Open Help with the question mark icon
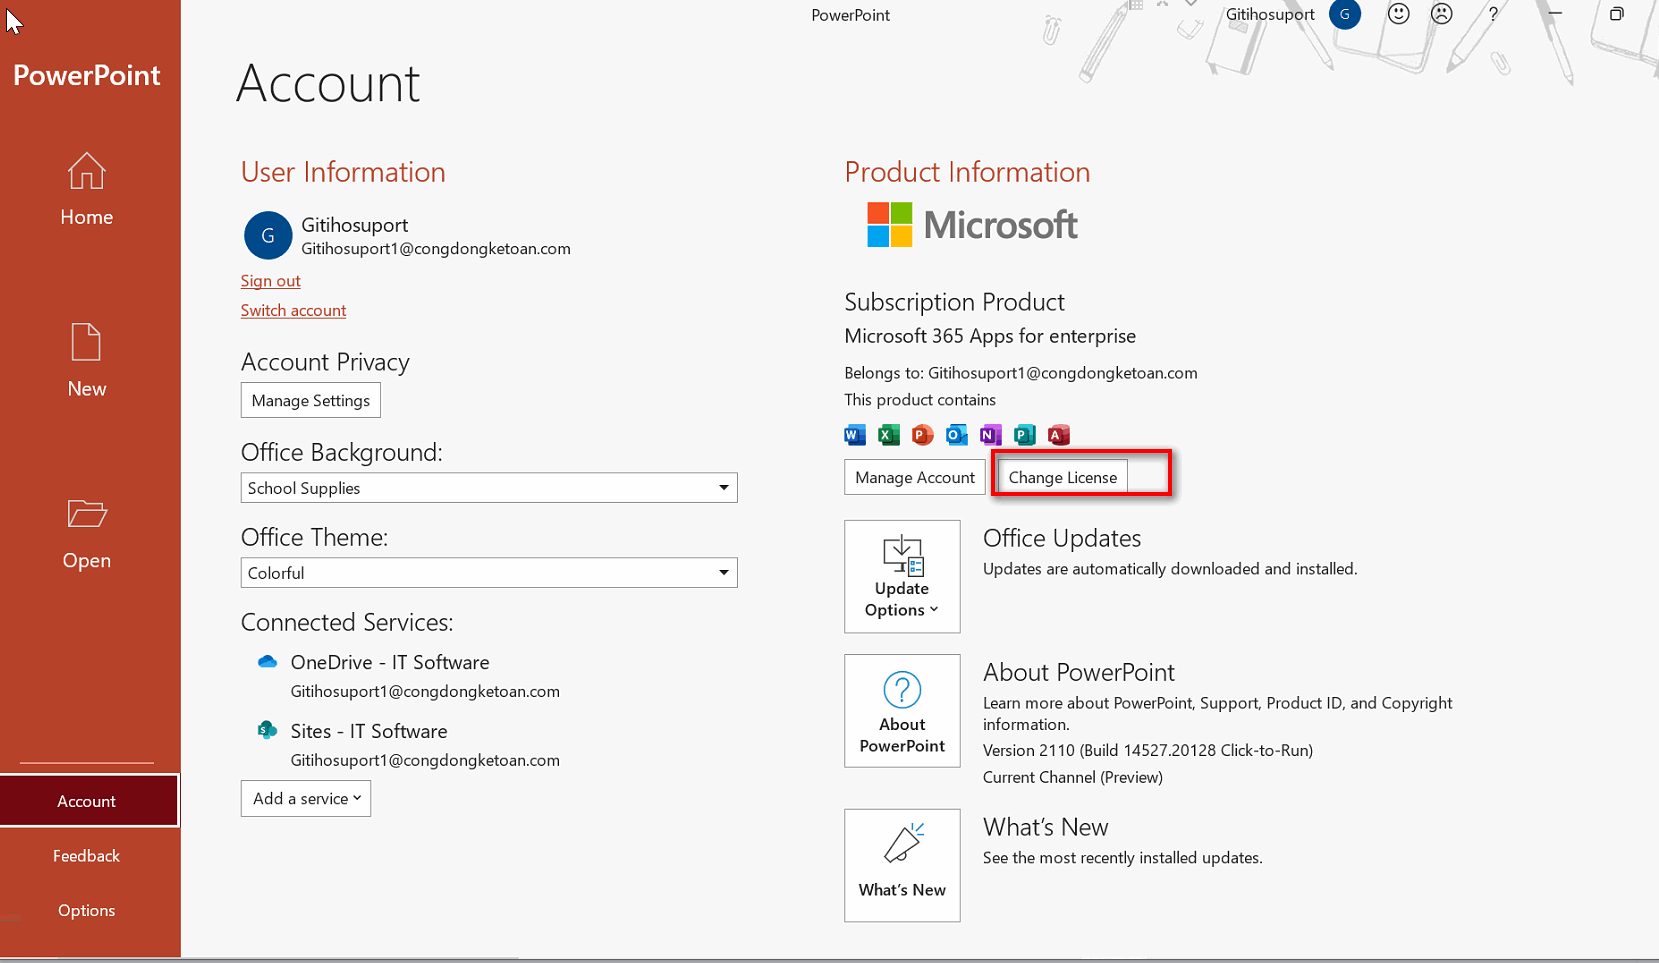Viewport: 1659px width, 963px height. coord(1493,14)
